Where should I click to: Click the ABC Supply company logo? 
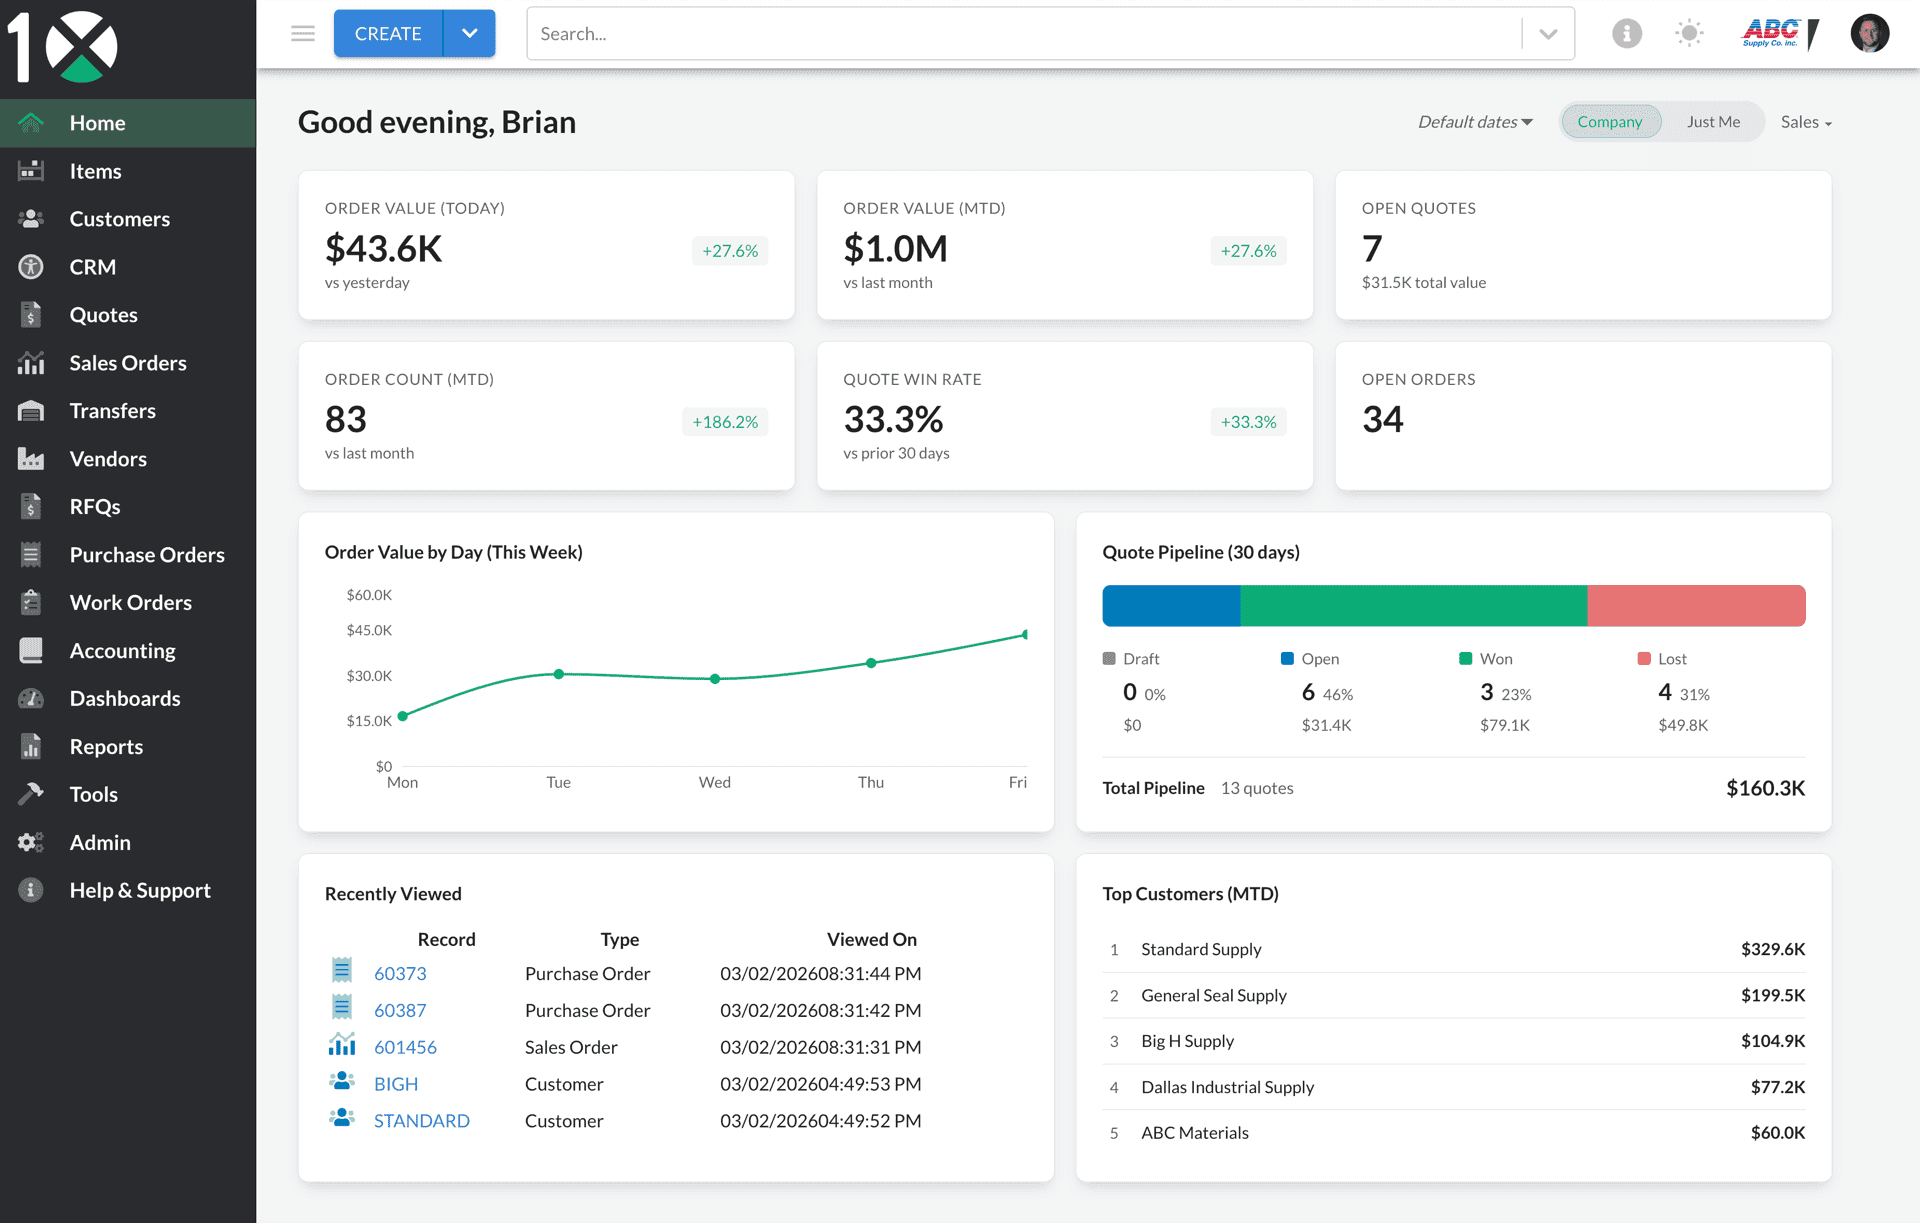[x=1780, y=34]
